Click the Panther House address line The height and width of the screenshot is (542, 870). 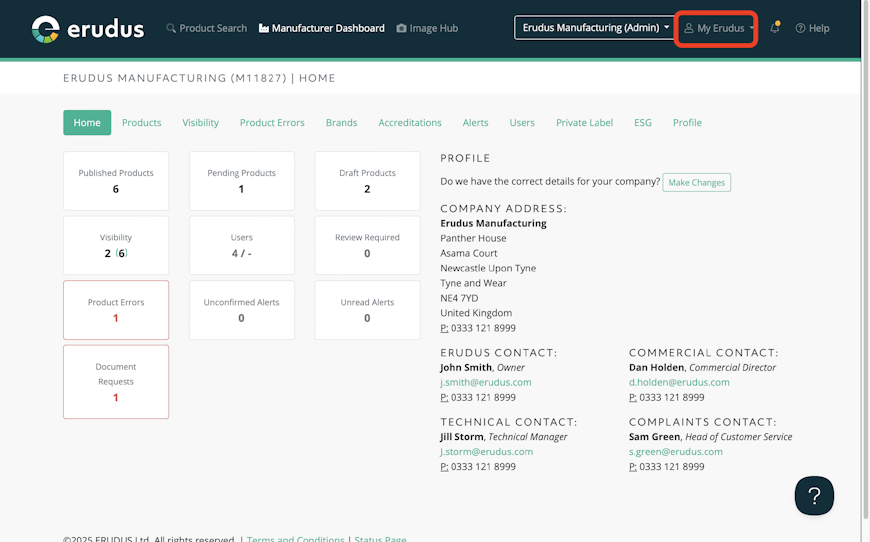(473, 238)
